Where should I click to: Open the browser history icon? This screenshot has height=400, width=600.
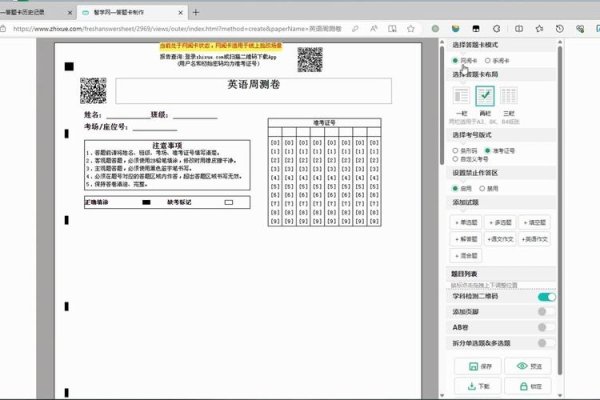pos(559,29)
